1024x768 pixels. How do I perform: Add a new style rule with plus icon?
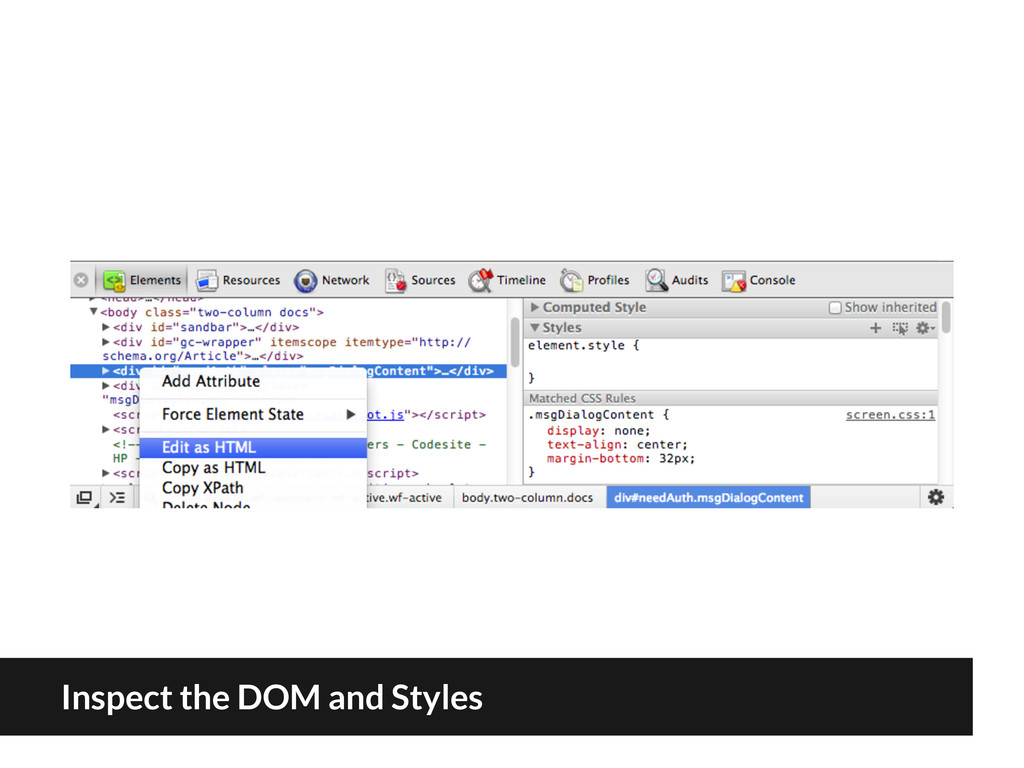[876, 328]
